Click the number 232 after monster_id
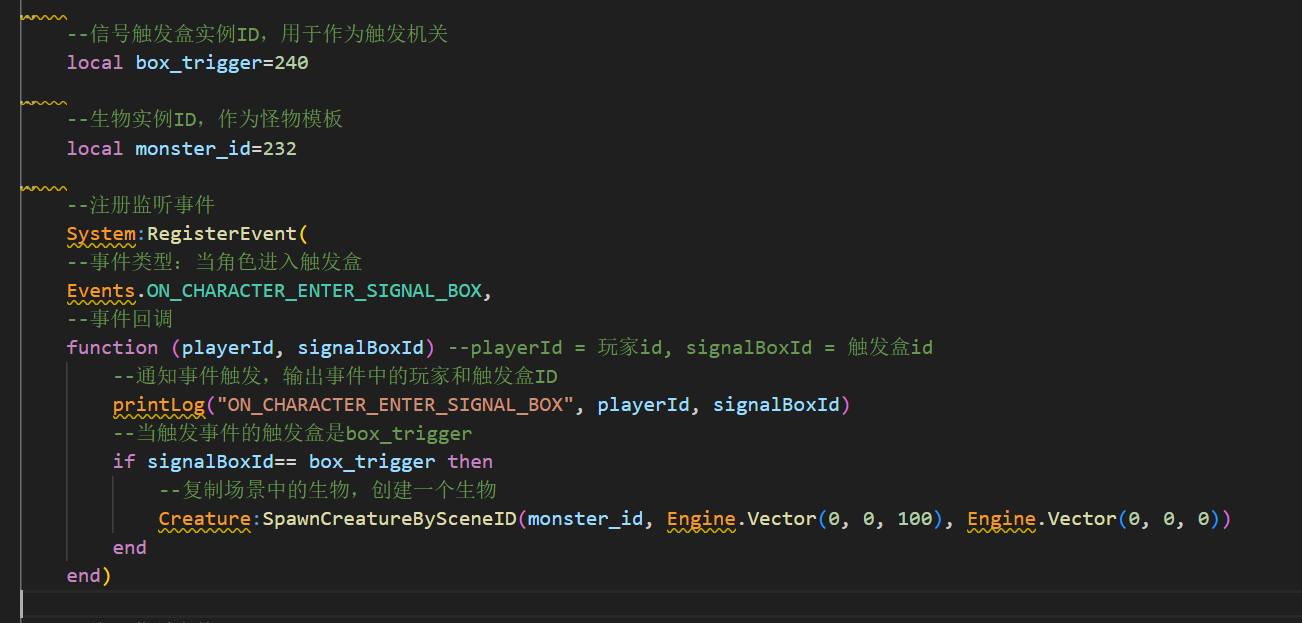 tap(279, 149)
